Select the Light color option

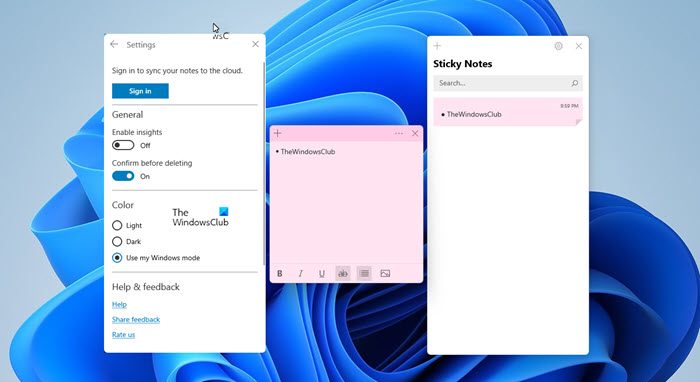click(117, 225)
